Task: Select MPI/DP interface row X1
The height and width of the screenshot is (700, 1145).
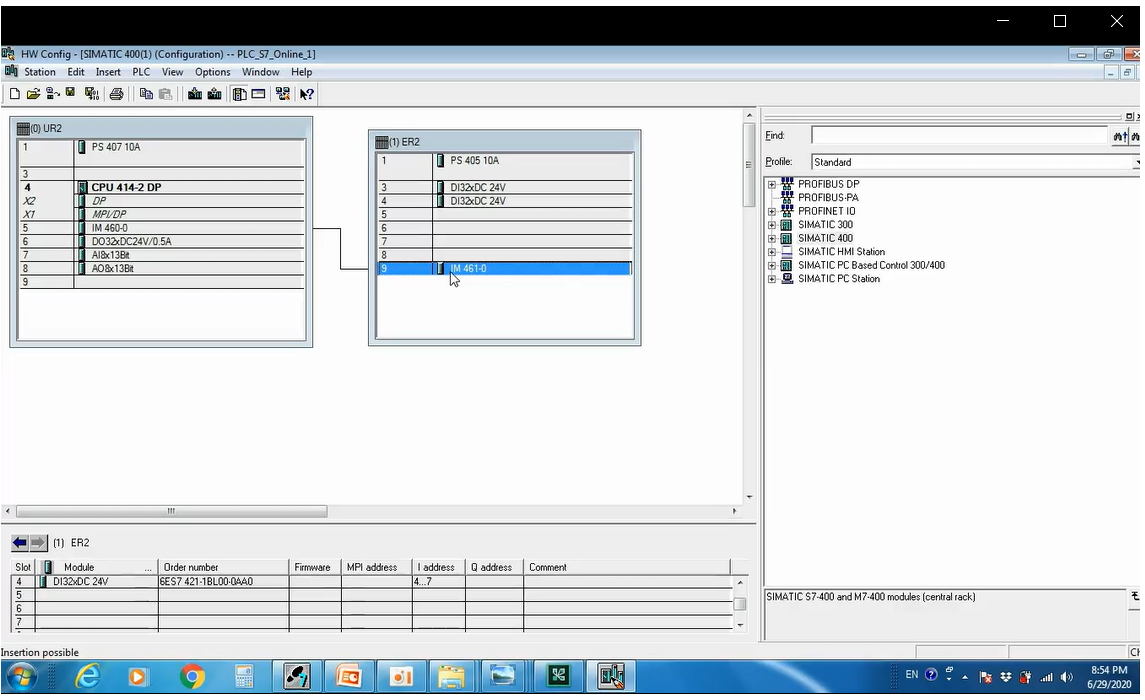Action: point(162,215)
